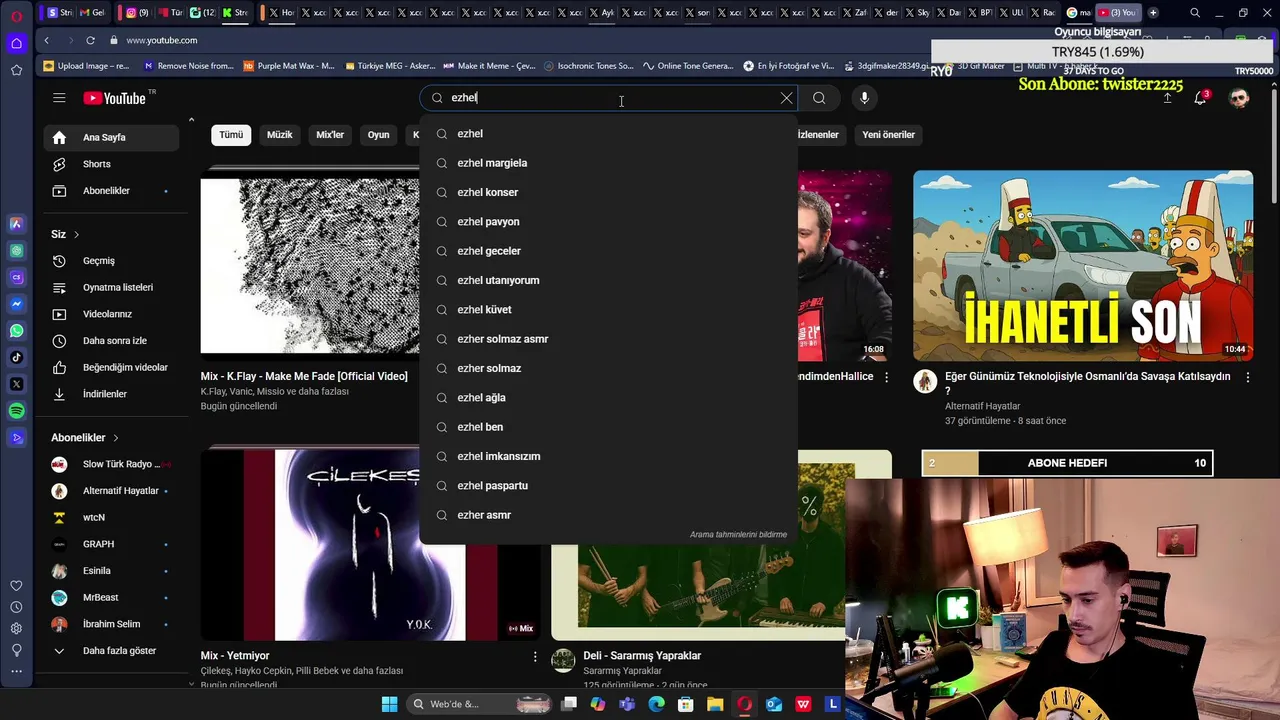The image size is (1280, 720).
Task: Select the Tümü filter chip
Action: pos(231,135)
